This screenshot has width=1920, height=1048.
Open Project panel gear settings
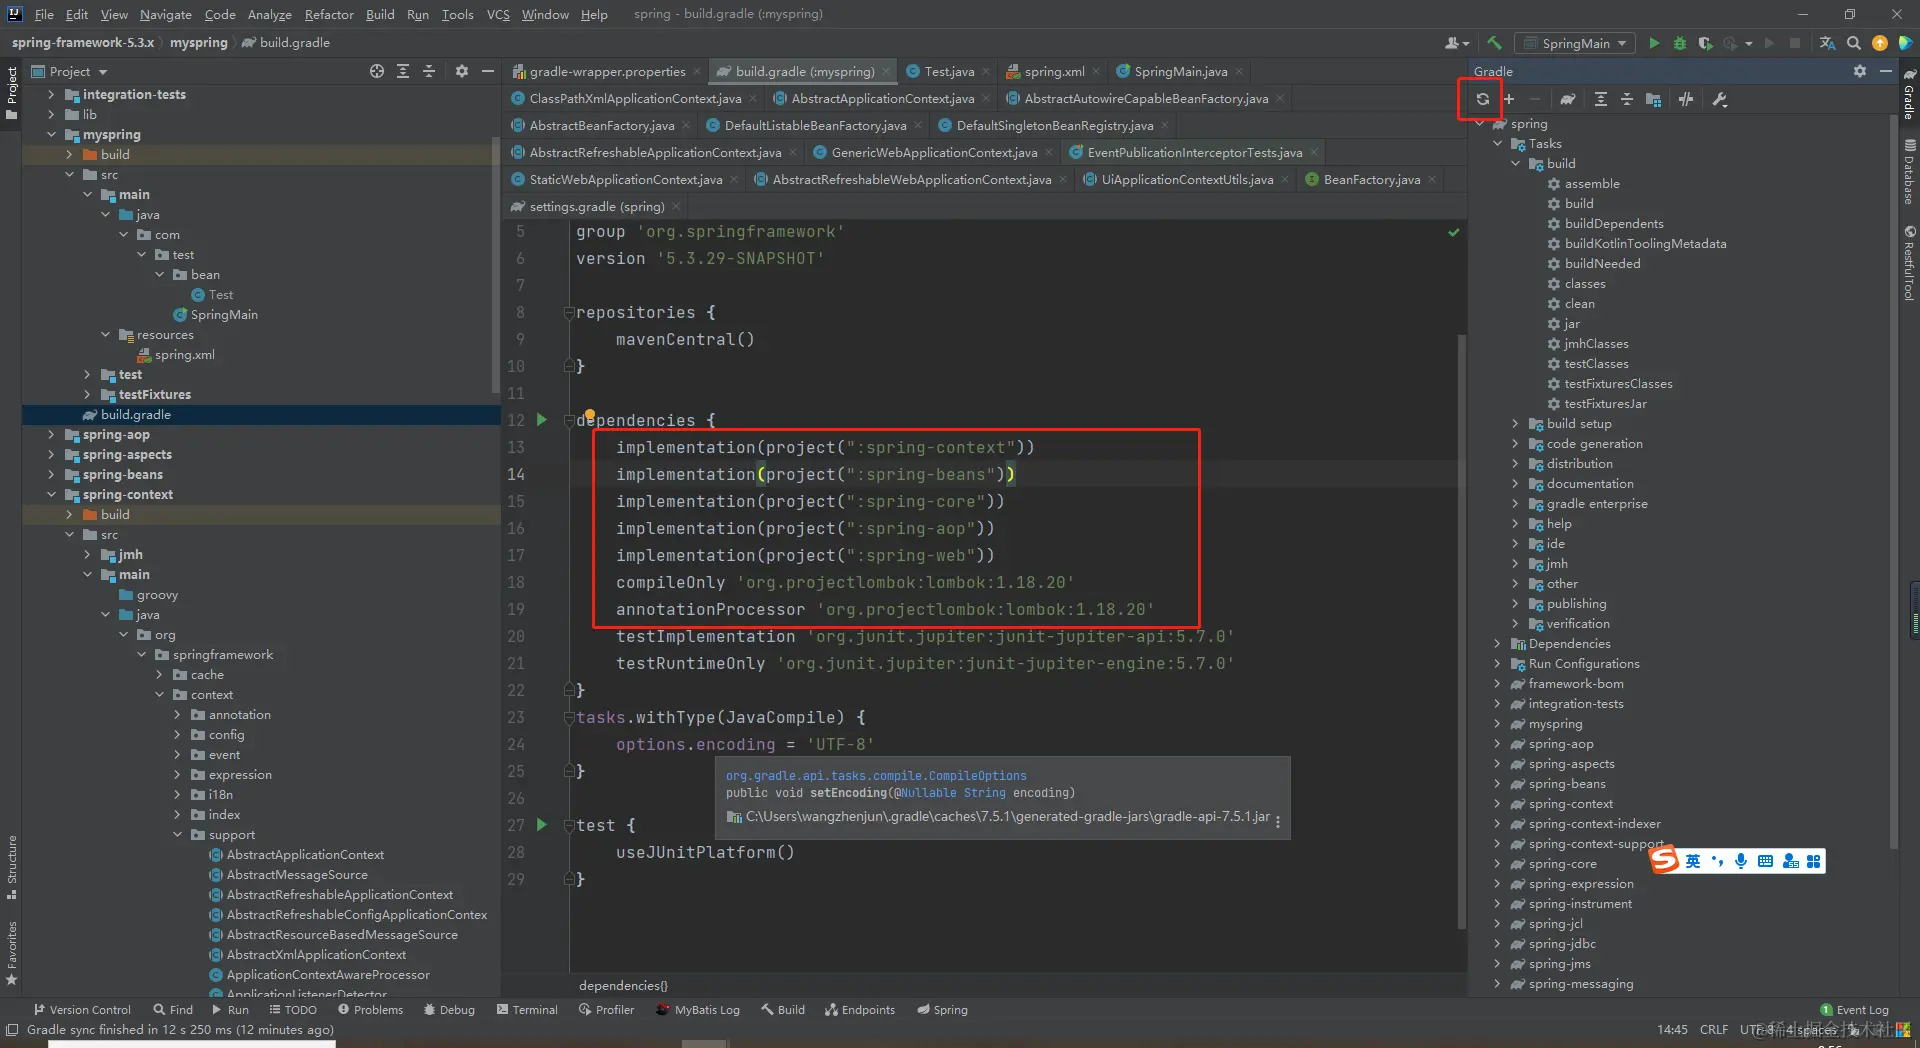tap(461, 71)
